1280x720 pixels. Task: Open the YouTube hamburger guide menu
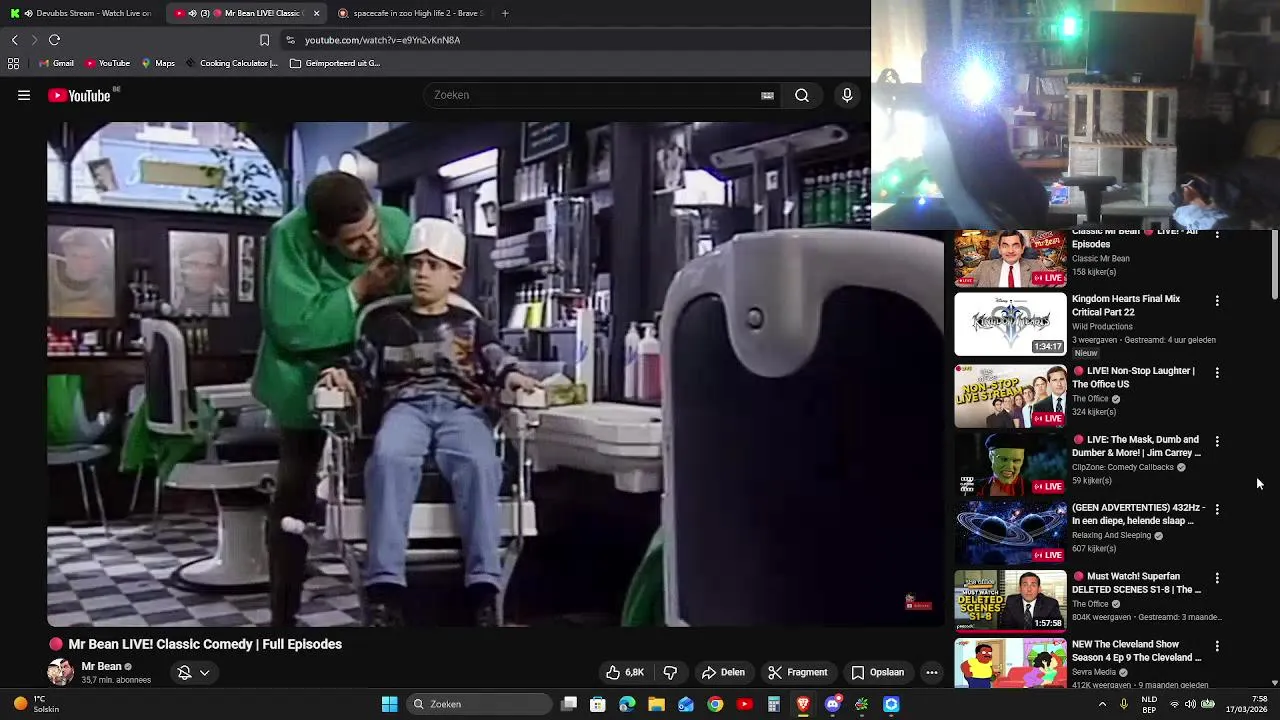[24, 95]
